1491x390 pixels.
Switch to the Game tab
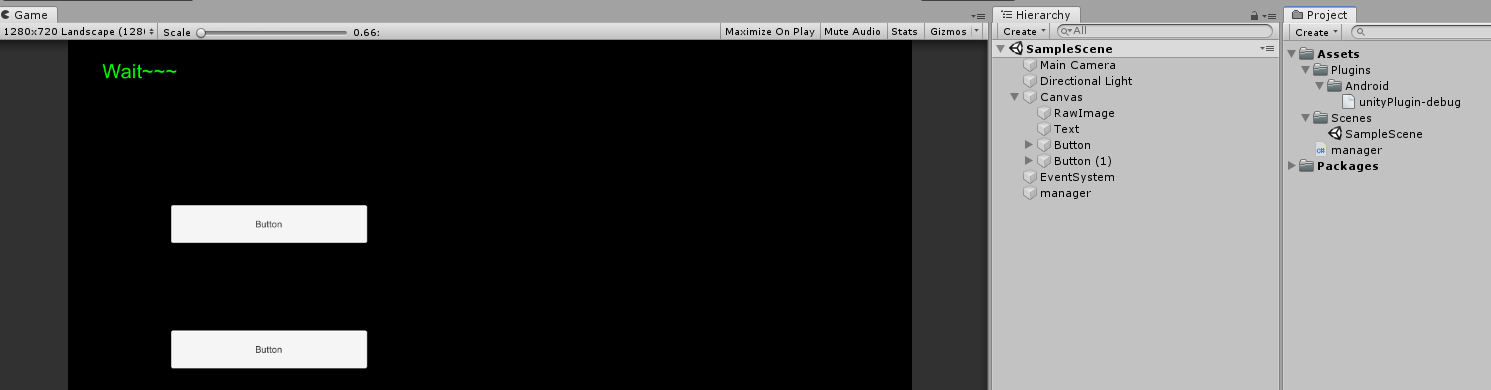[x=28, y=15]
